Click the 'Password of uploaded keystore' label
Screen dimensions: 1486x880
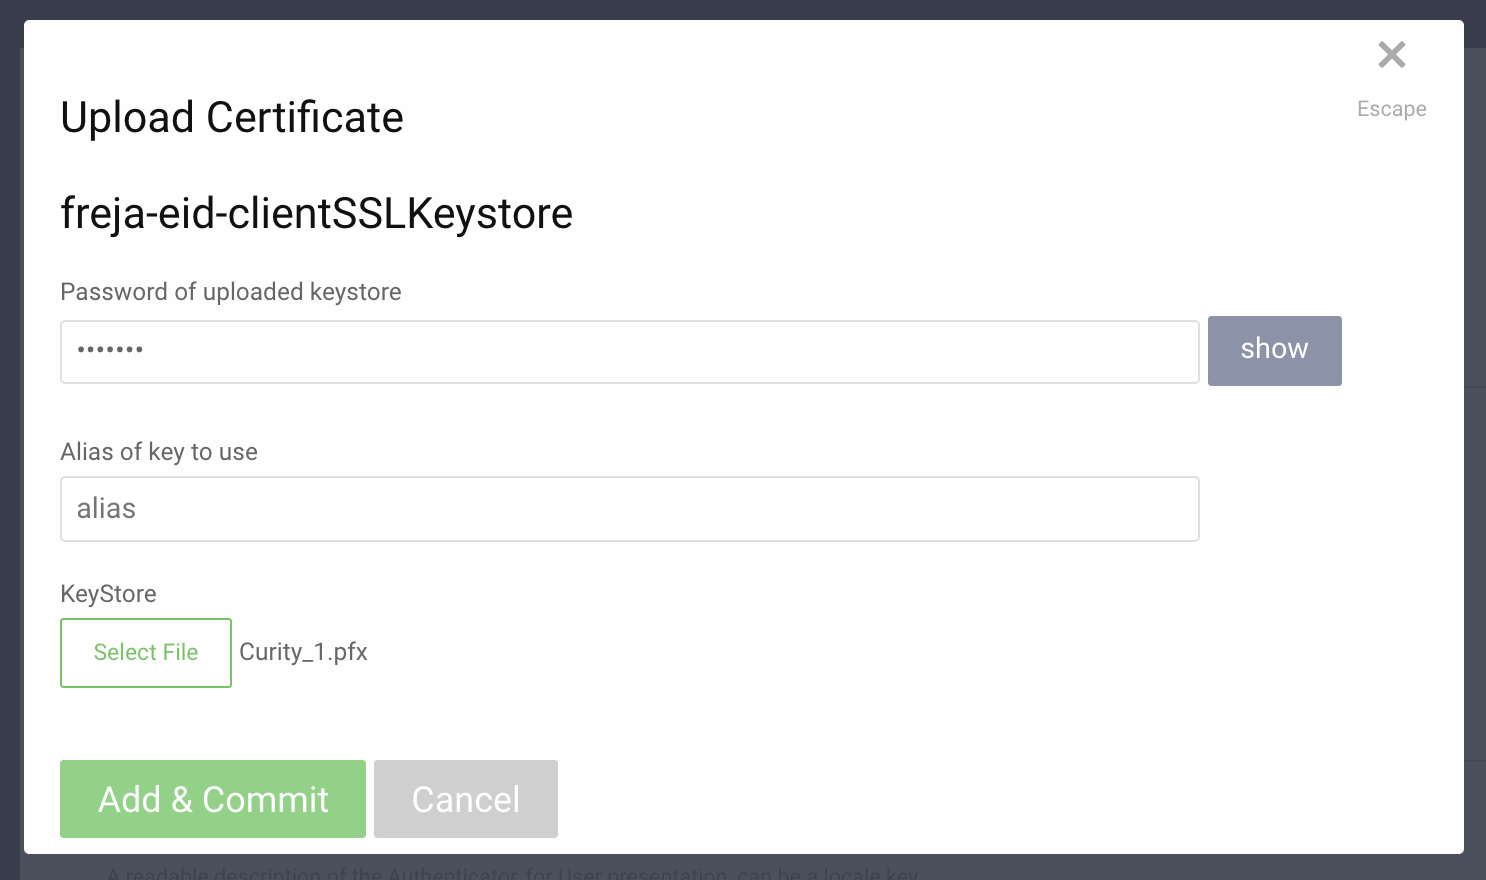231,292
